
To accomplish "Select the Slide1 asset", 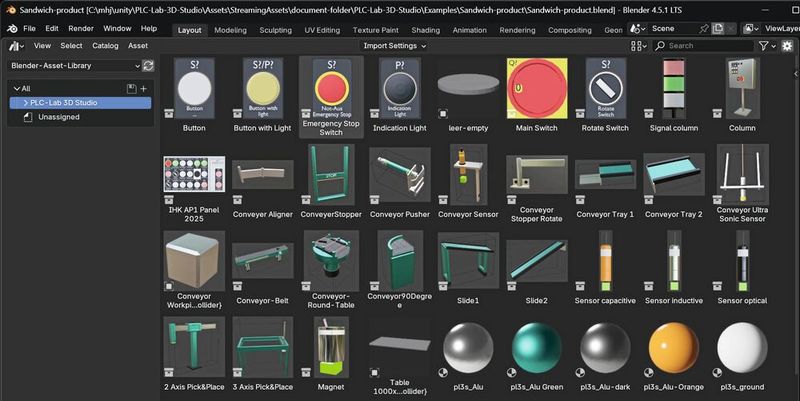I will pyautogui.click(x=468, y=268).
